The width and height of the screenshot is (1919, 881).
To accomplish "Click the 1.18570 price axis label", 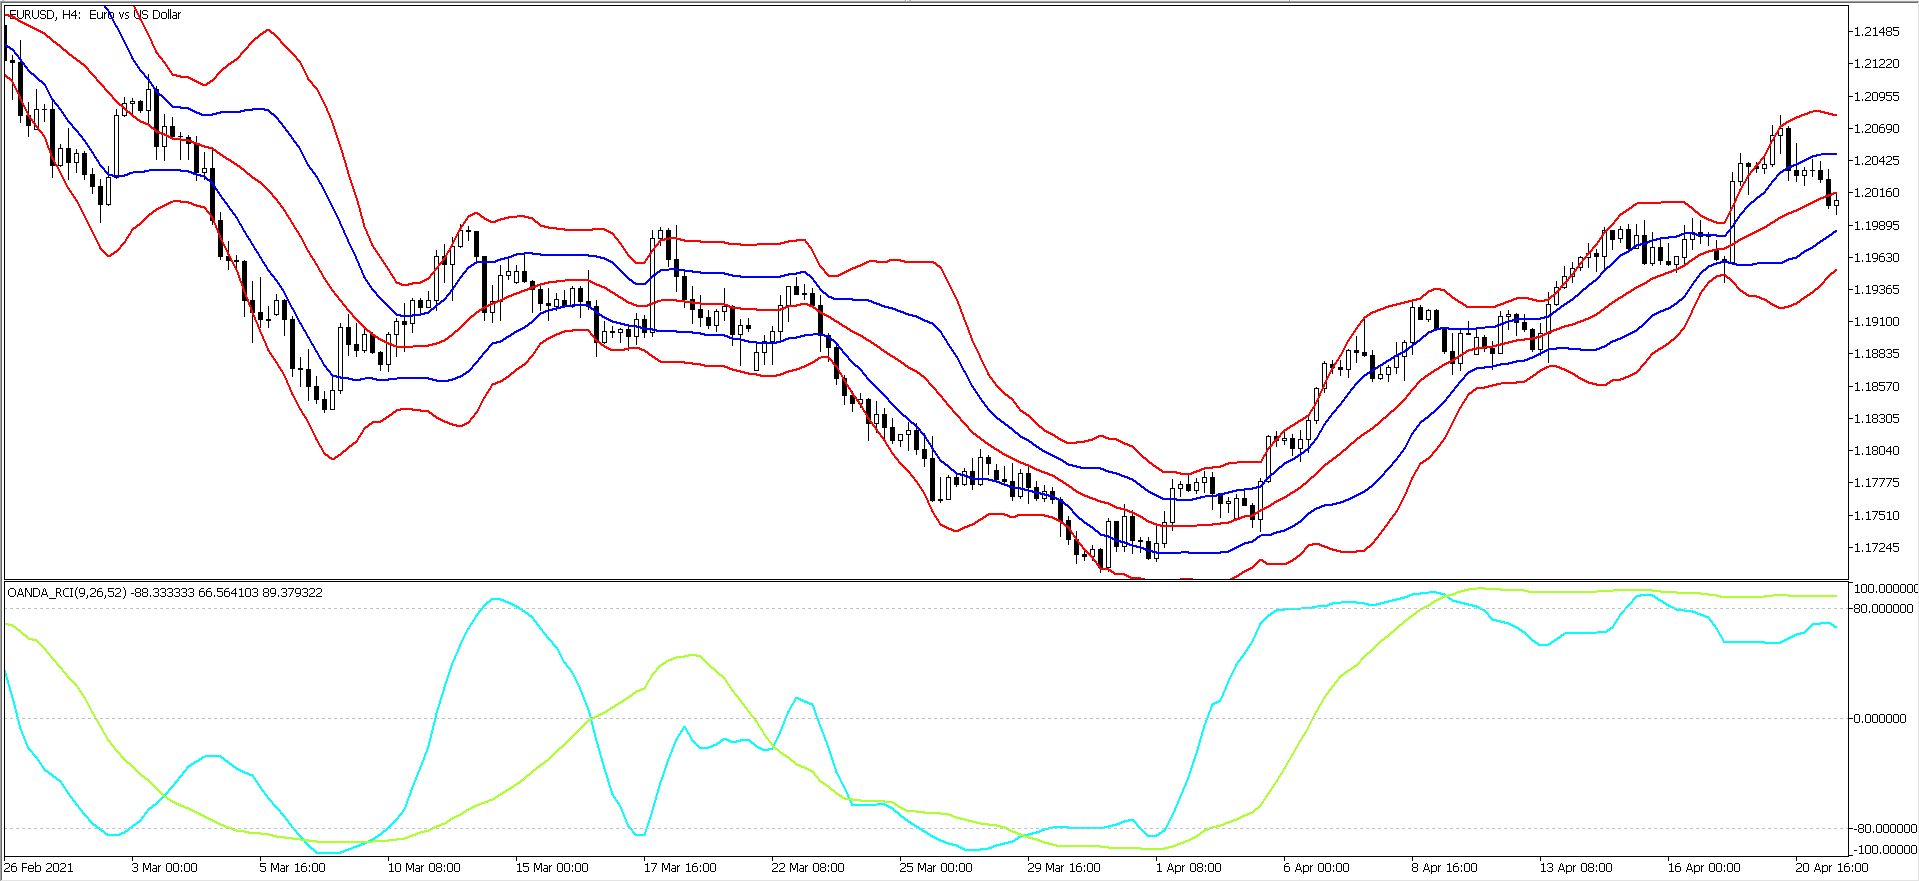I will click(1876, 387).
